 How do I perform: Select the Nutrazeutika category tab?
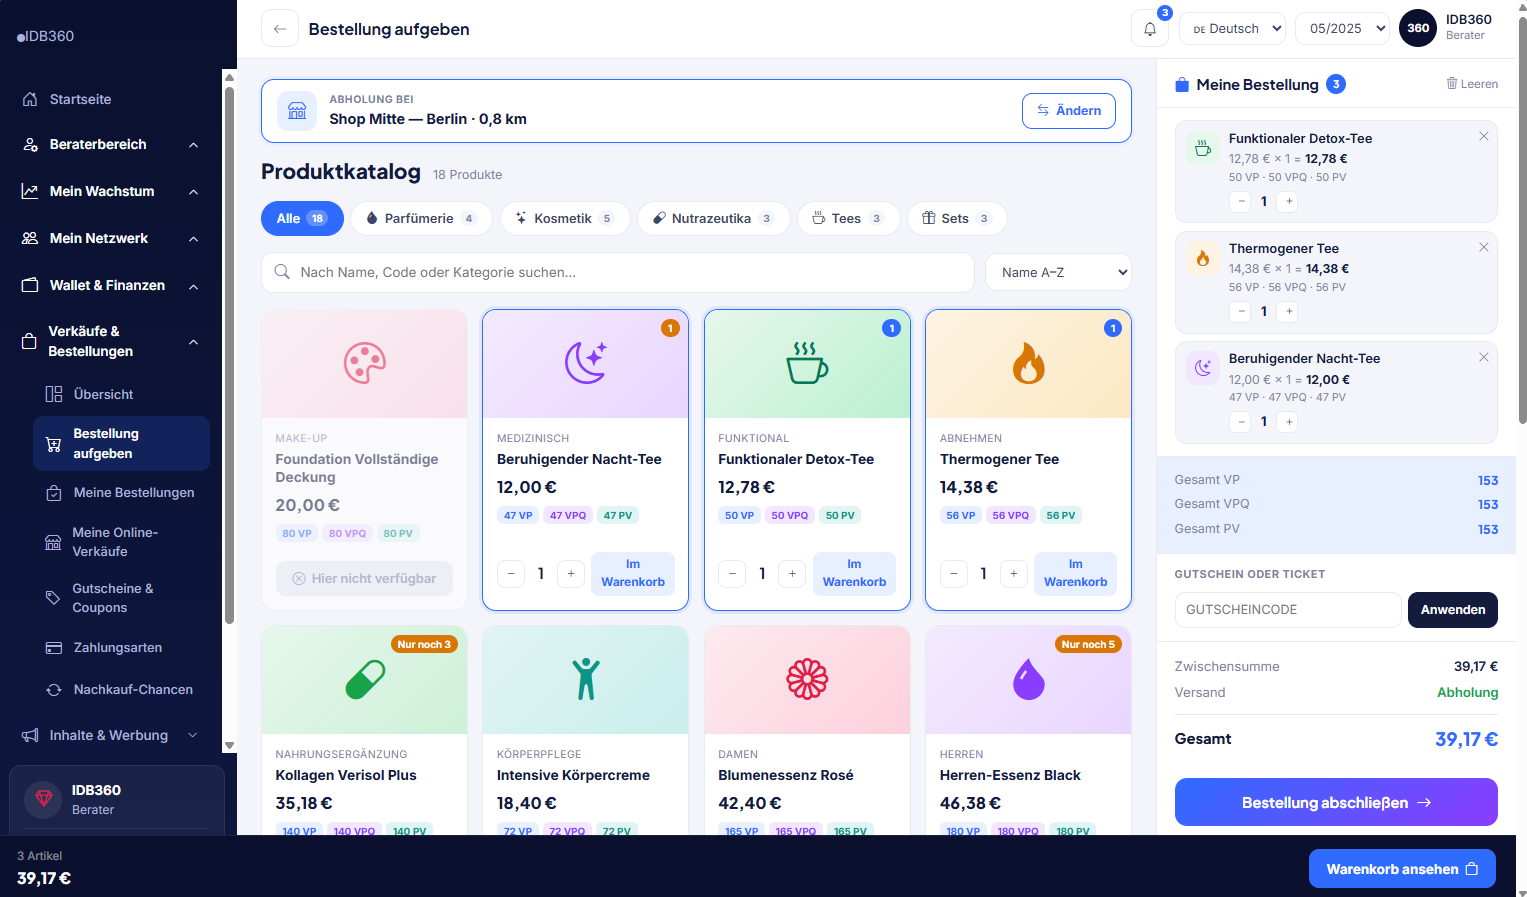[x=714, y=218]
